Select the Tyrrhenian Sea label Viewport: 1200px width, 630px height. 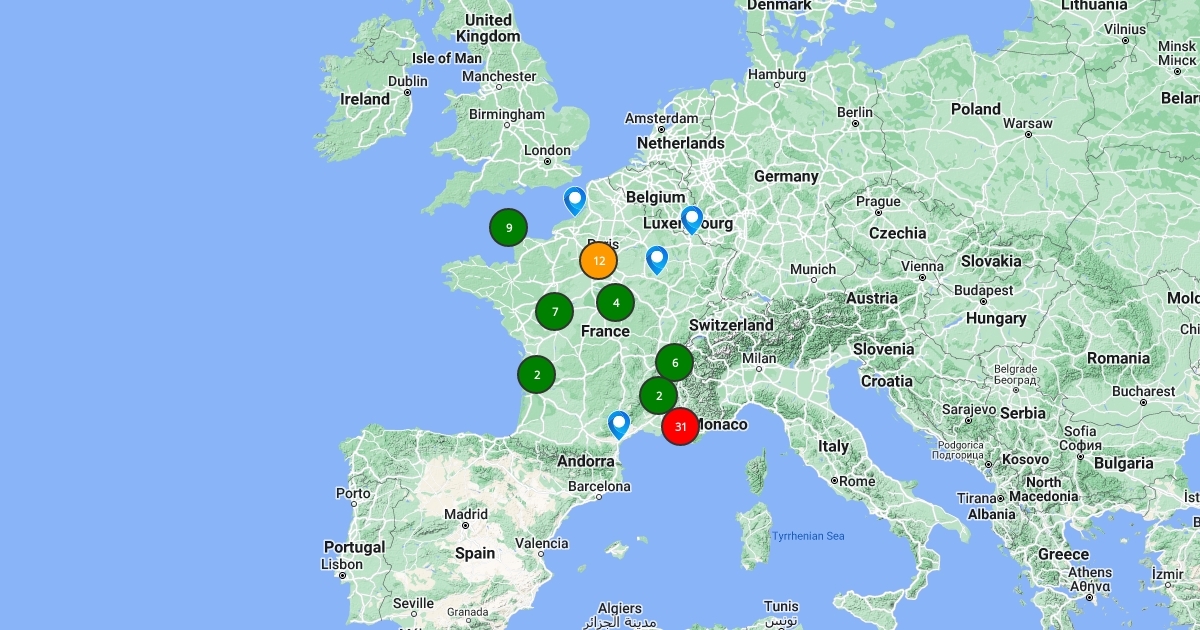(x=807, y=536)
